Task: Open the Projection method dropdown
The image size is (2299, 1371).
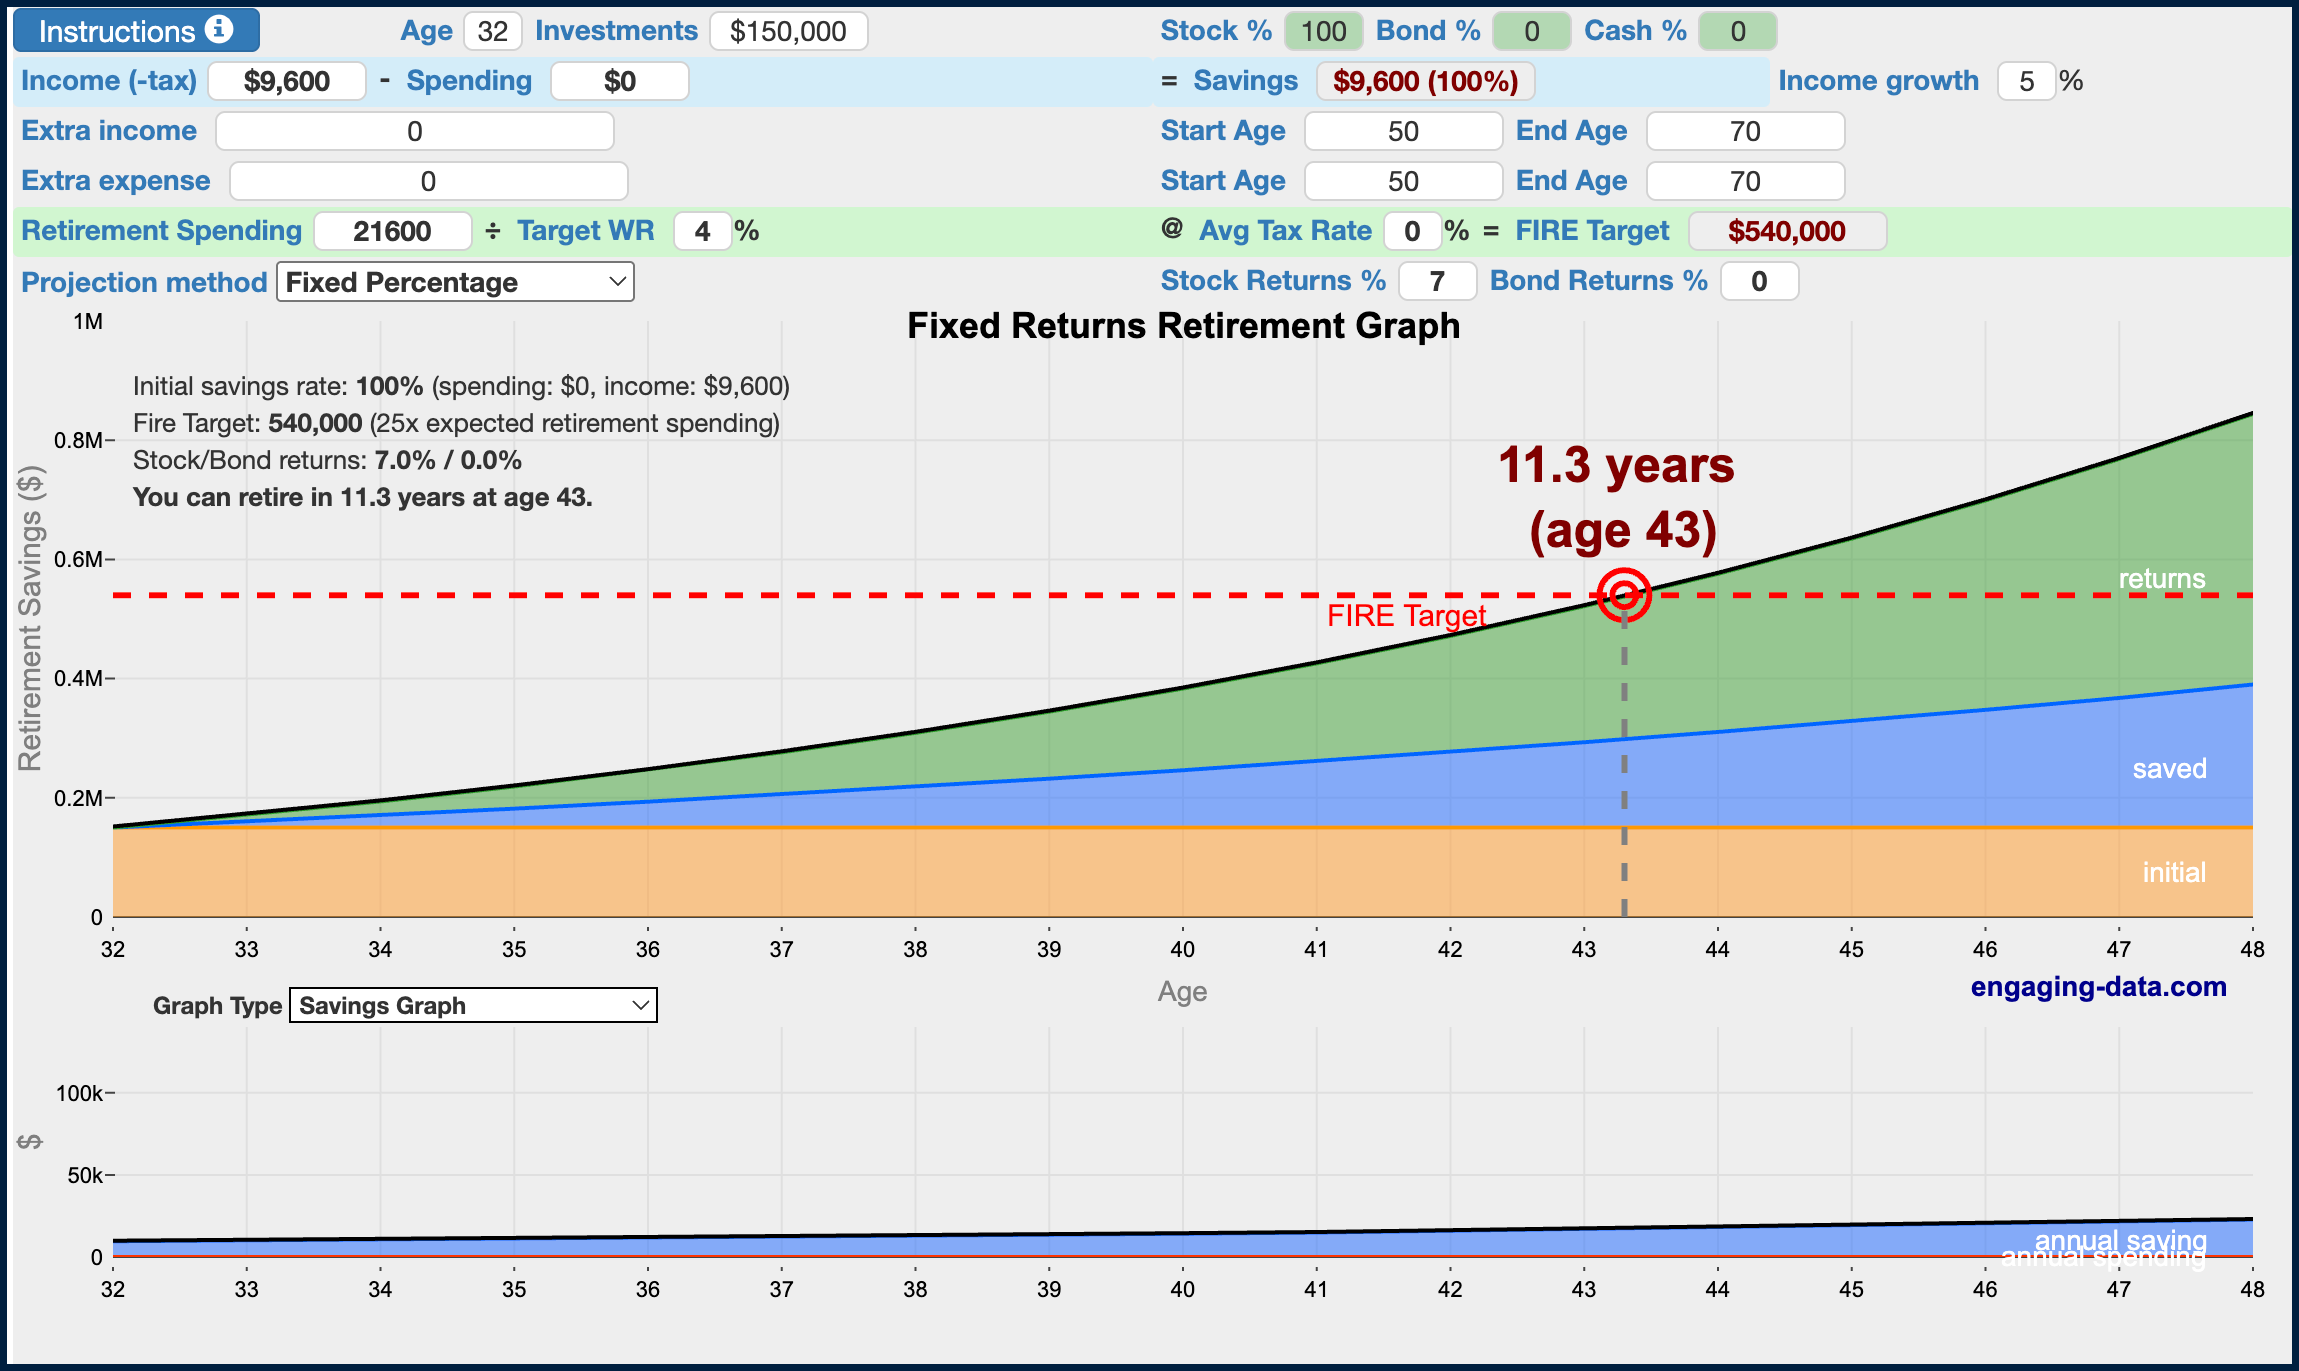Action: point(455,282)
